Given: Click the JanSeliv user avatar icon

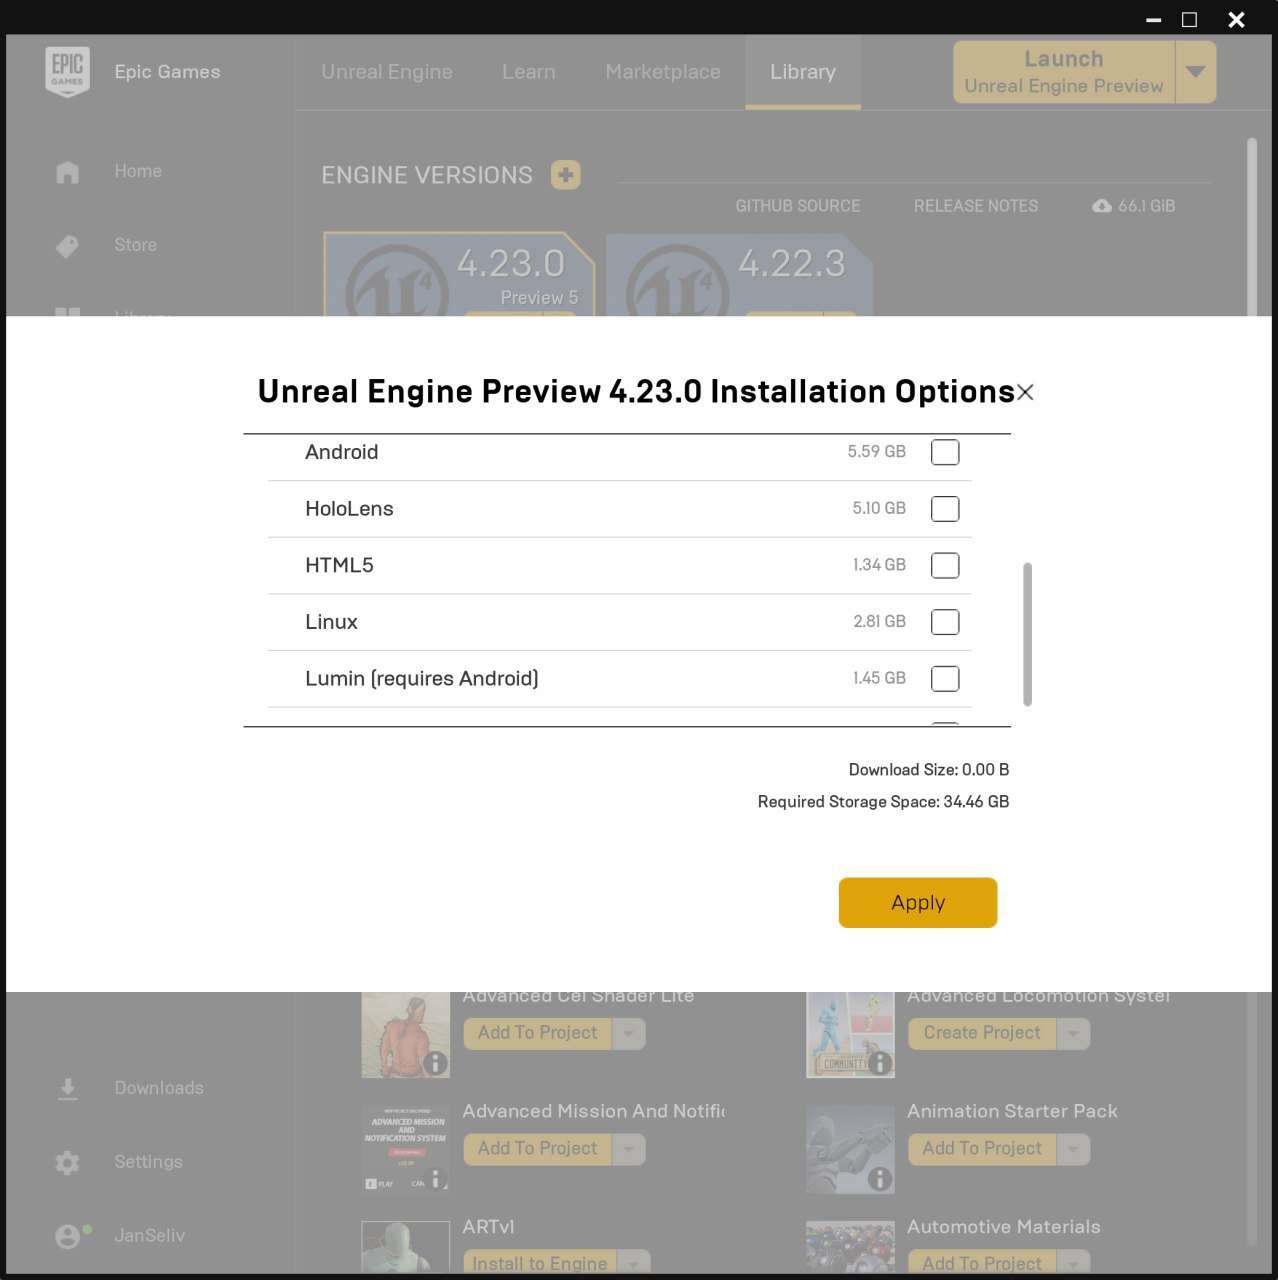Looking at the screenshot, I should tap(67, 1237).
